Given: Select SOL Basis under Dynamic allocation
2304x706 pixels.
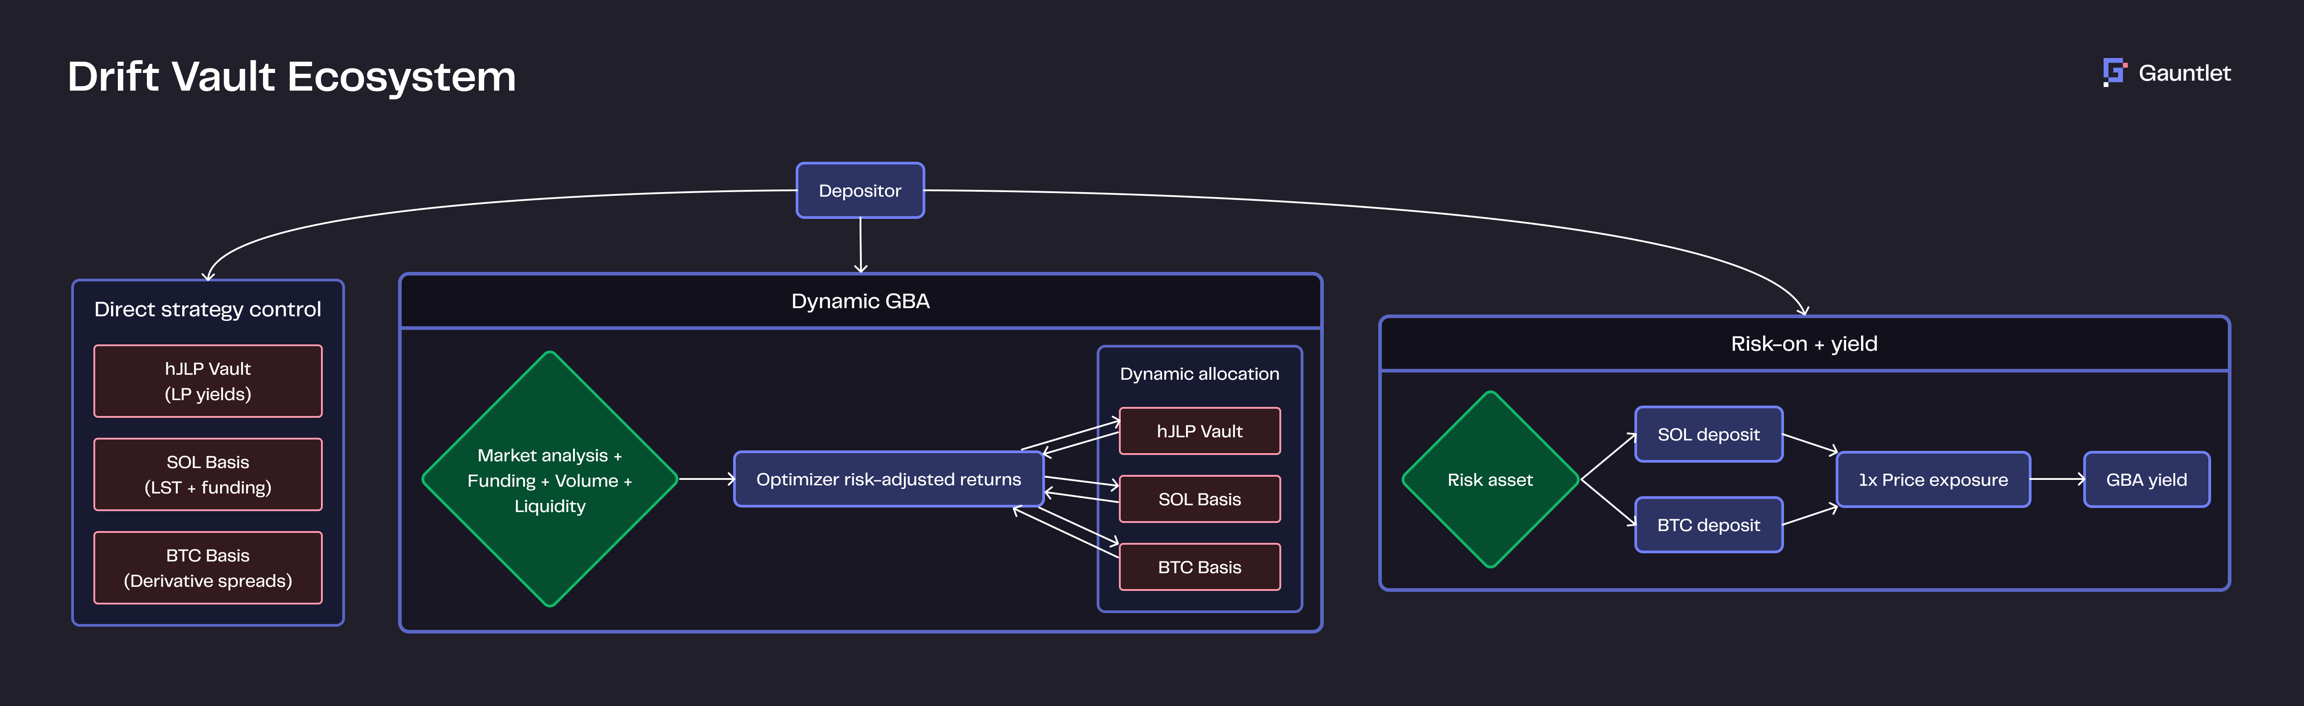Looking at the screenshot, I should click(x=1199, y=499).
